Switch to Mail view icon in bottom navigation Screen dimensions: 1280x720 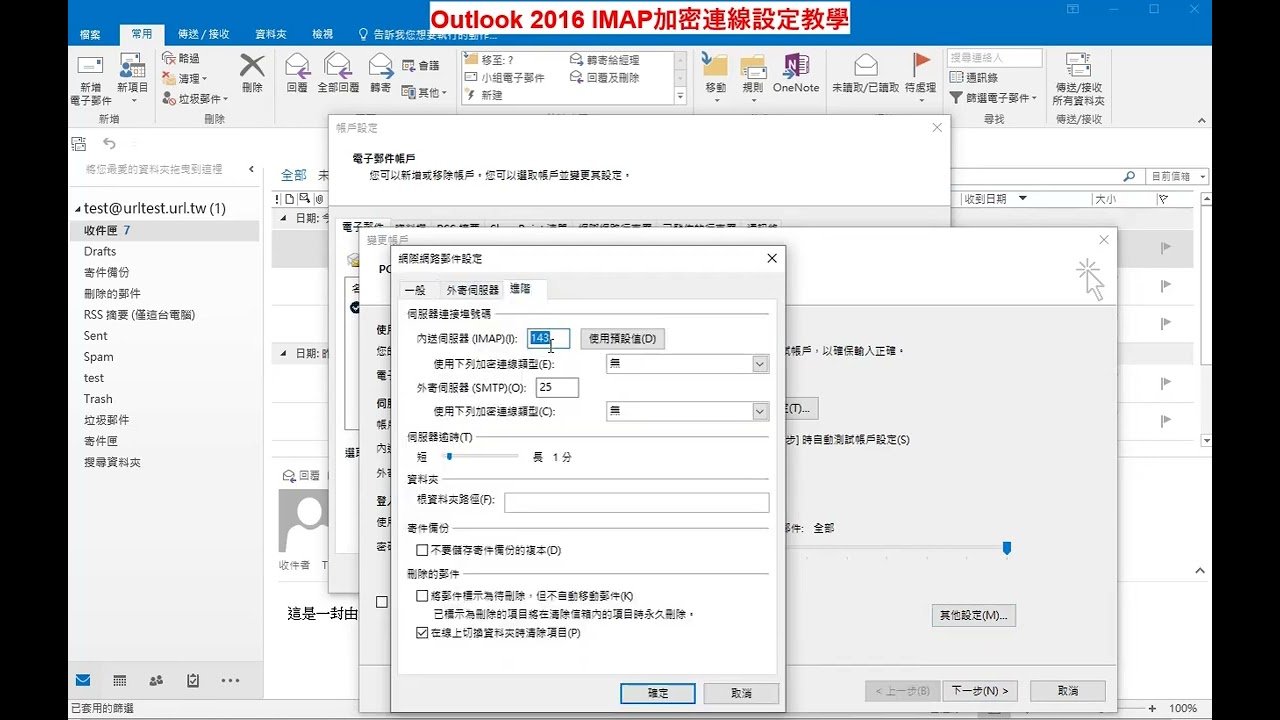[x=83, y=680]
